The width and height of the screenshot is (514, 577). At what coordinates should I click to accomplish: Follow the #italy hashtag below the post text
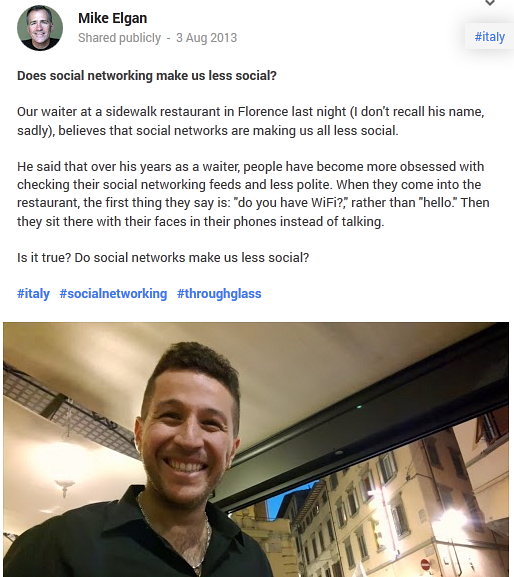pyautogui.click(x=33, y=294)
